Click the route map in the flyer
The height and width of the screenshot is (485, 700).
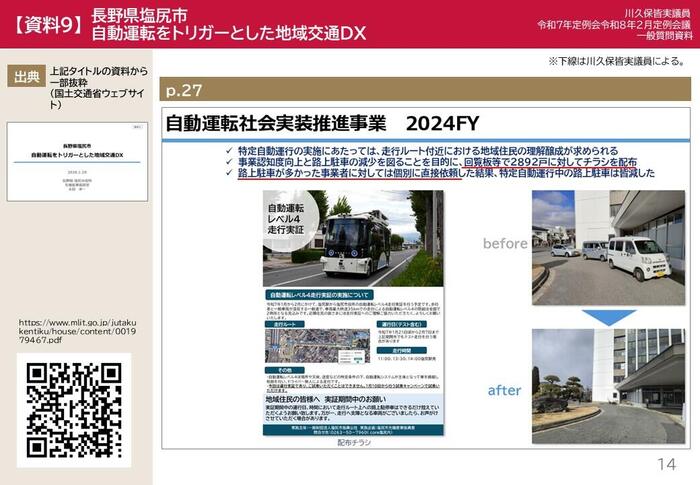(303, 345)
